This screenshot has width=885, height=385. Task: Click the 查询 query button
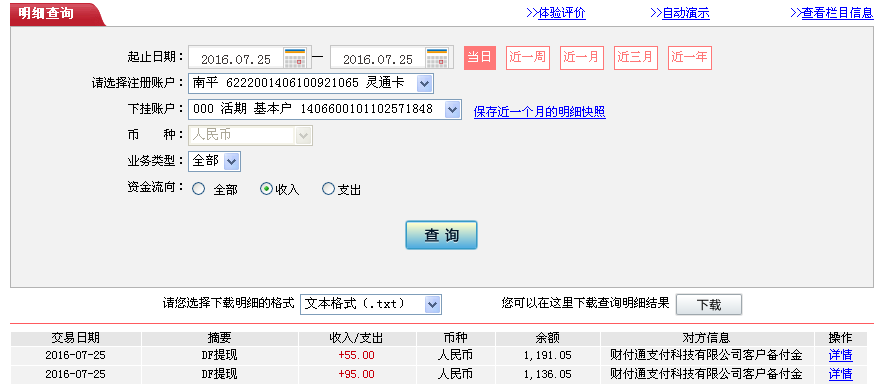point(441,235)
